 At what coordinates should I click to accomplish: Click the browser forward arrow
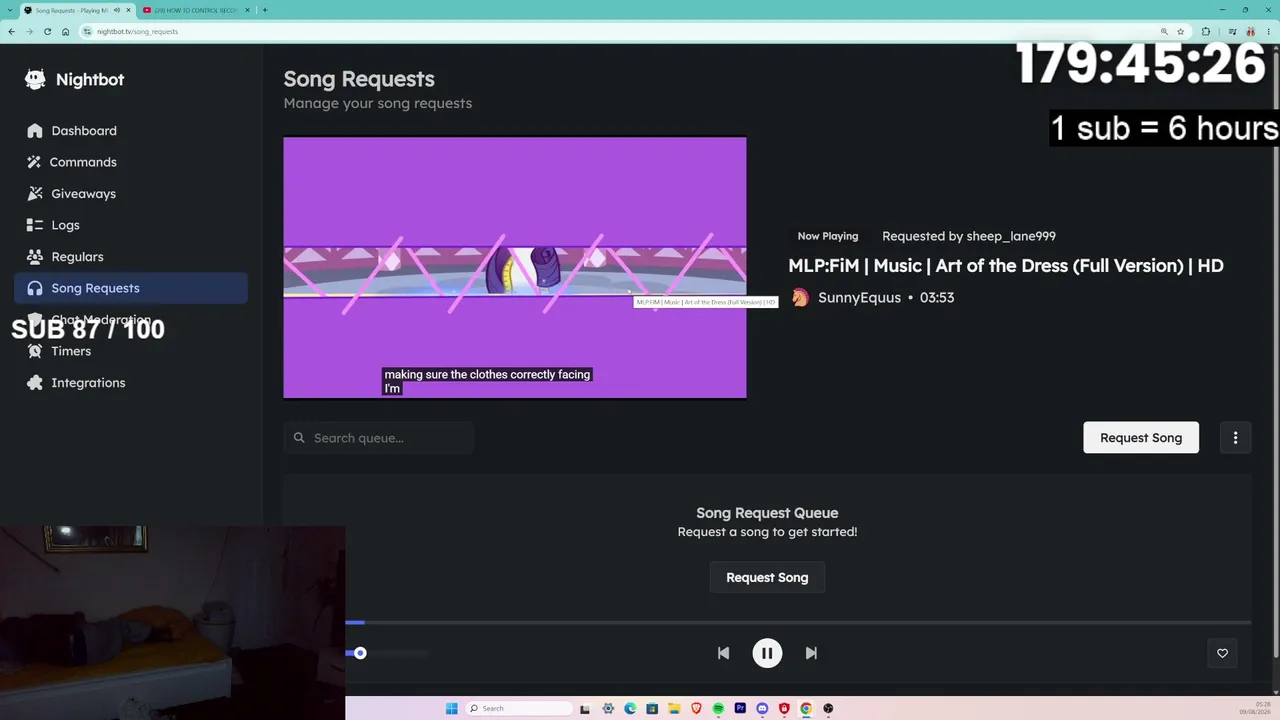point(29,31)
